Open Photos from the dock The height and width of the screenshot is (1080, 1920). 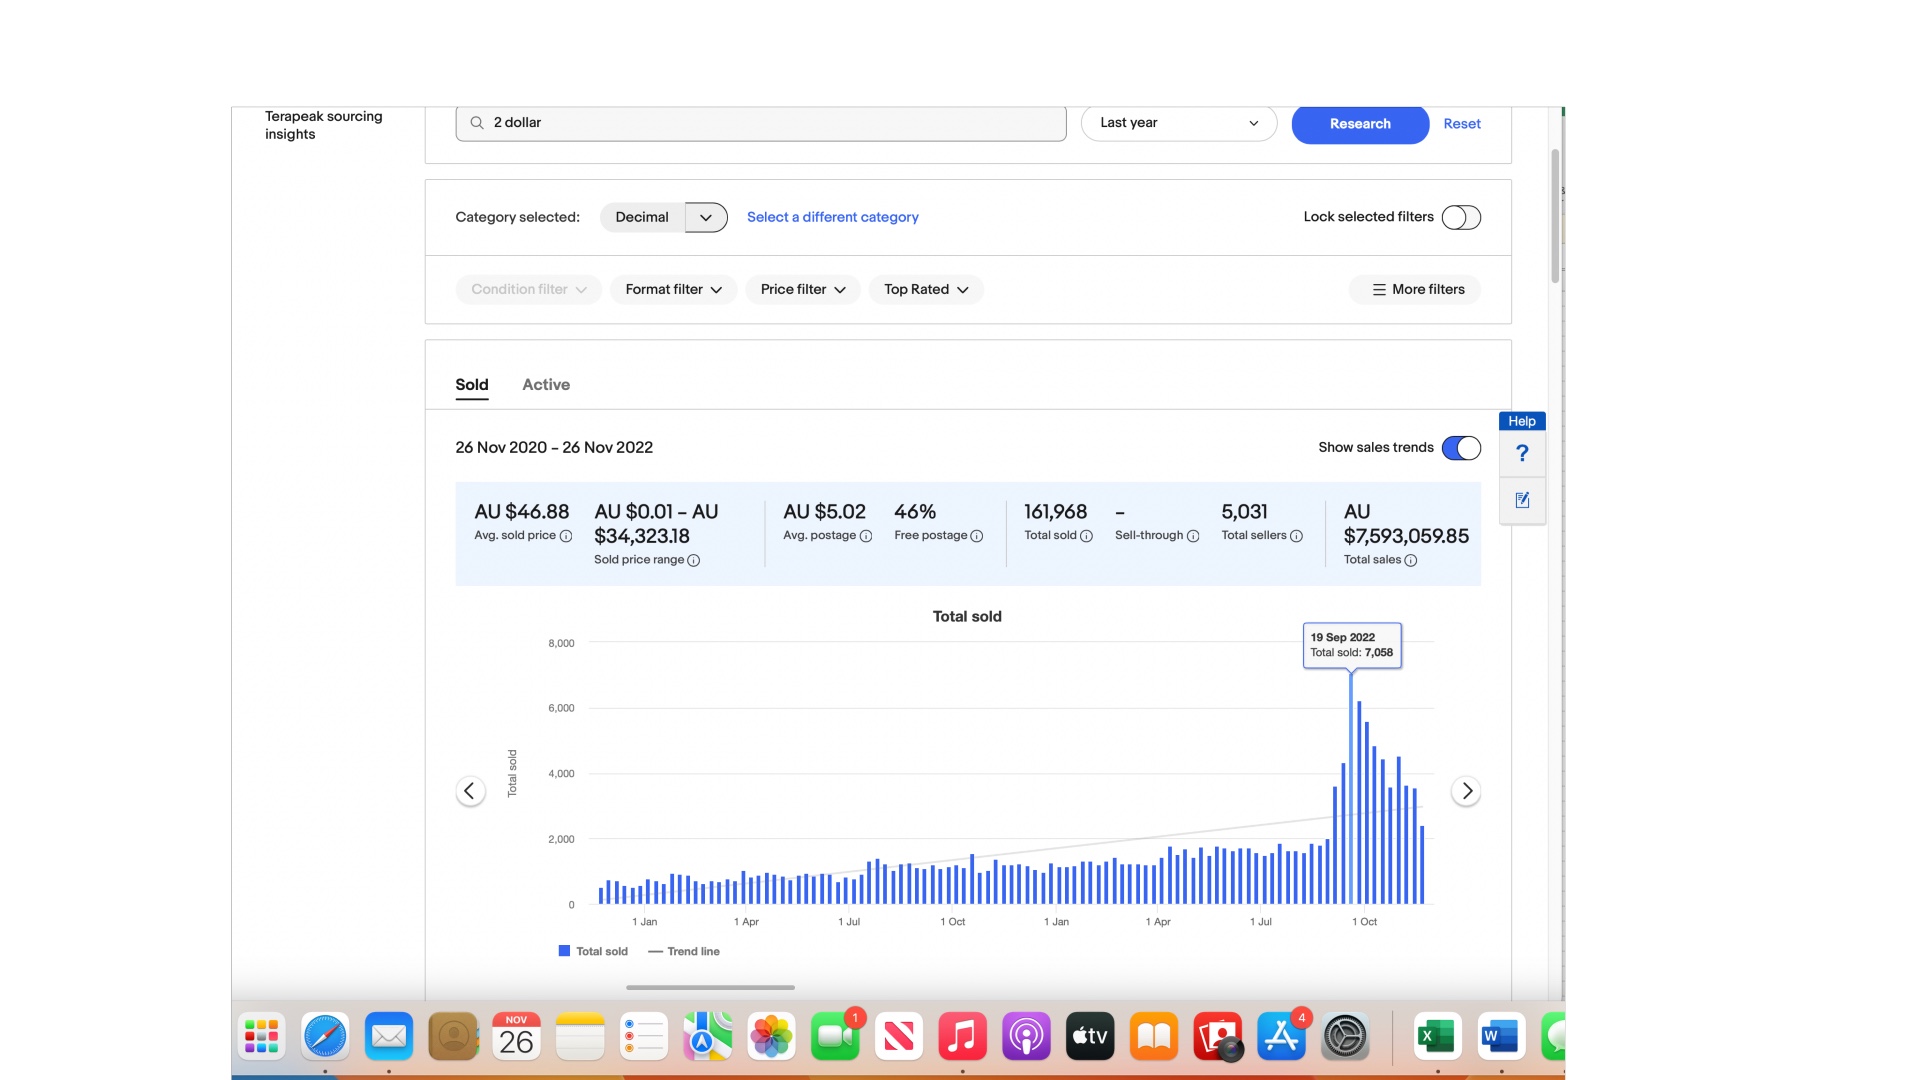tap(771, 1037)
